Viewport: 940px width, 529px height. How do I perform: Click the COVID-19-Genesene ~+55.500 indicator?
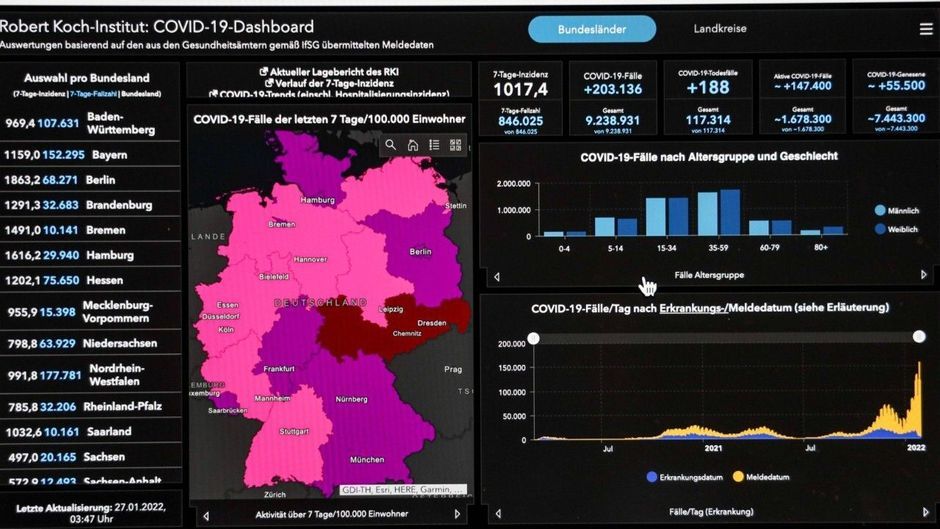(x=896, y=81)
